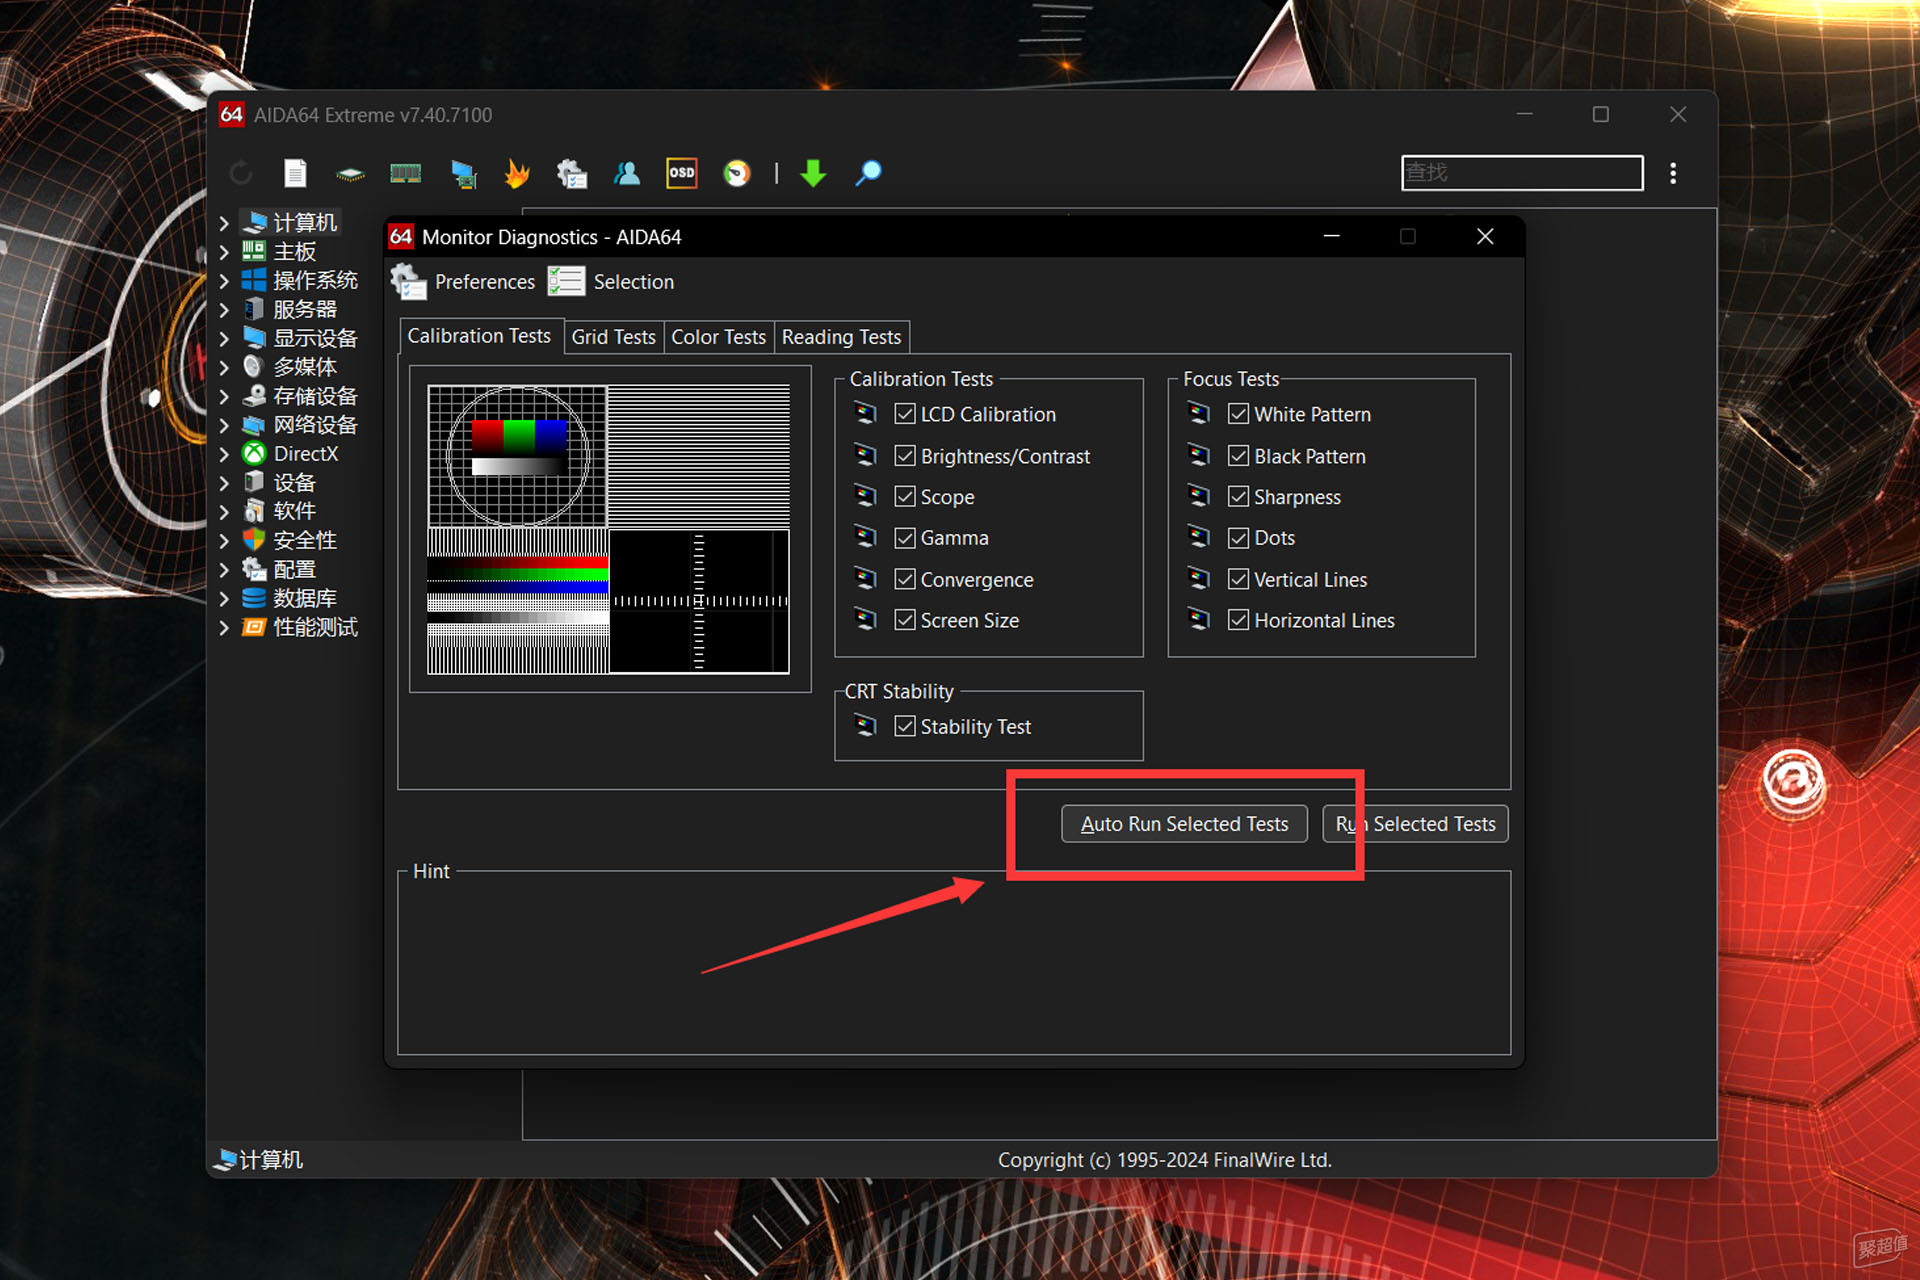Click the calibration test pattern preview thumbnail
The image size is (1920, 1280).
point(608,529)
